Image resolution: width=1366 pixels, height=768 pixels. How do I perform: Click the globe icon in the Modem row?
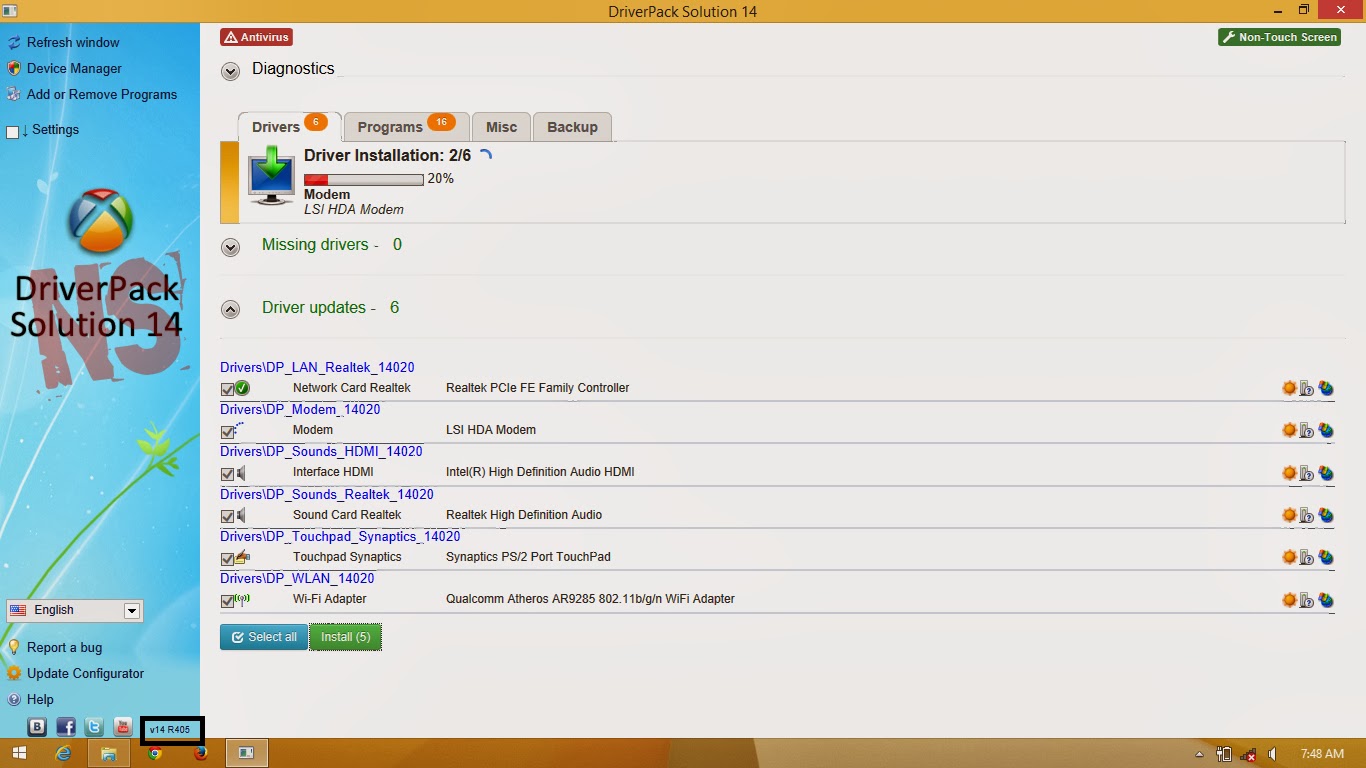[x=1326, y=430]
